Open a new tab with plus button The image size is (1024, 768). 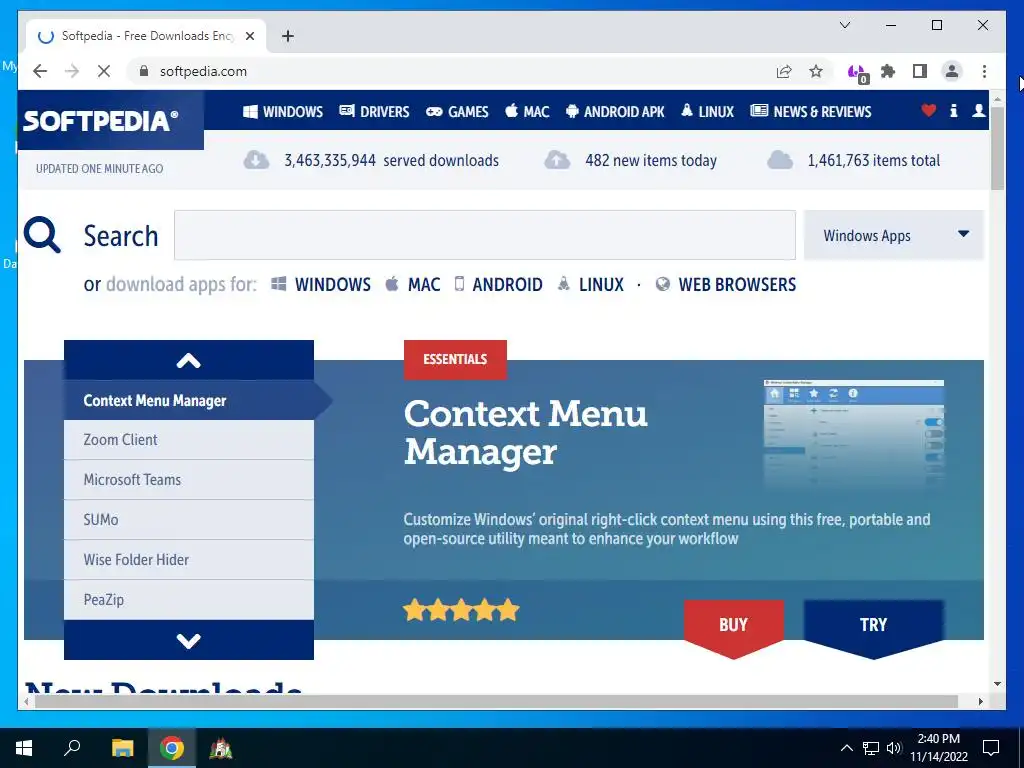[288, 36]
